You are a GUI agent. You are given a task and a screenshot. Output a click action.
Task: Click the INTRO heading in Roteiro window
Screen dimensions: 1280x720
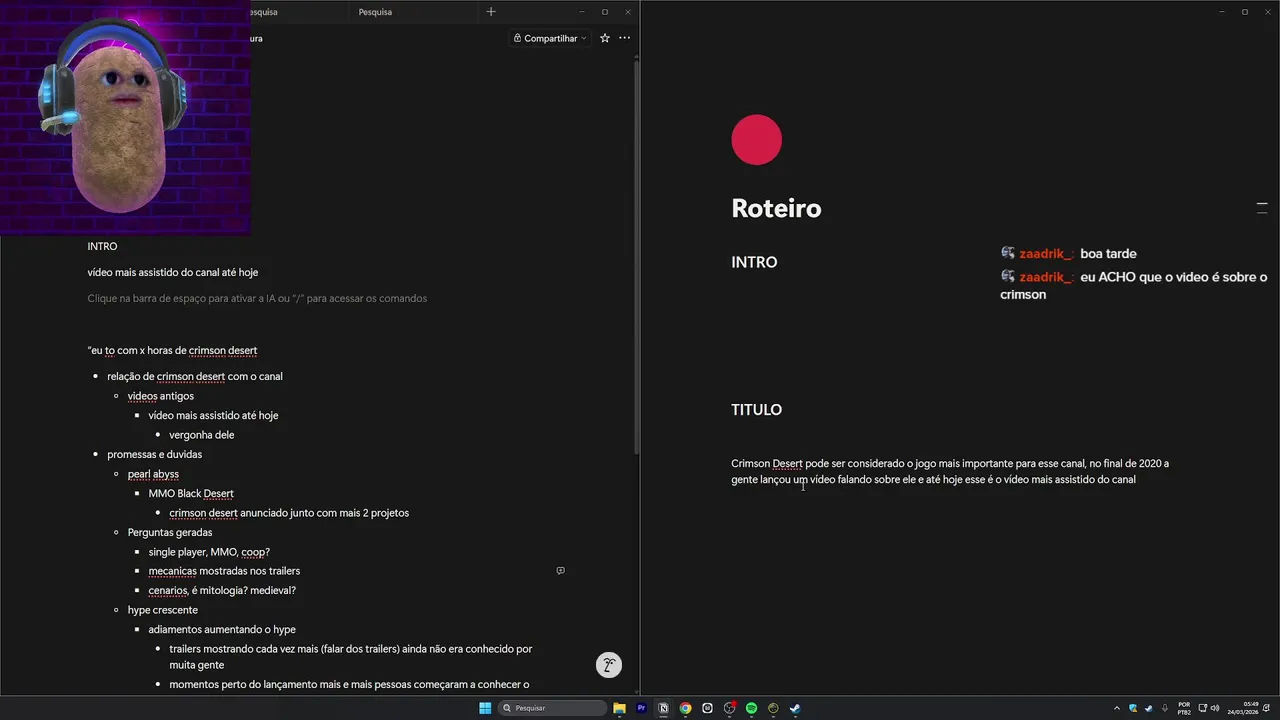(754, 262)
